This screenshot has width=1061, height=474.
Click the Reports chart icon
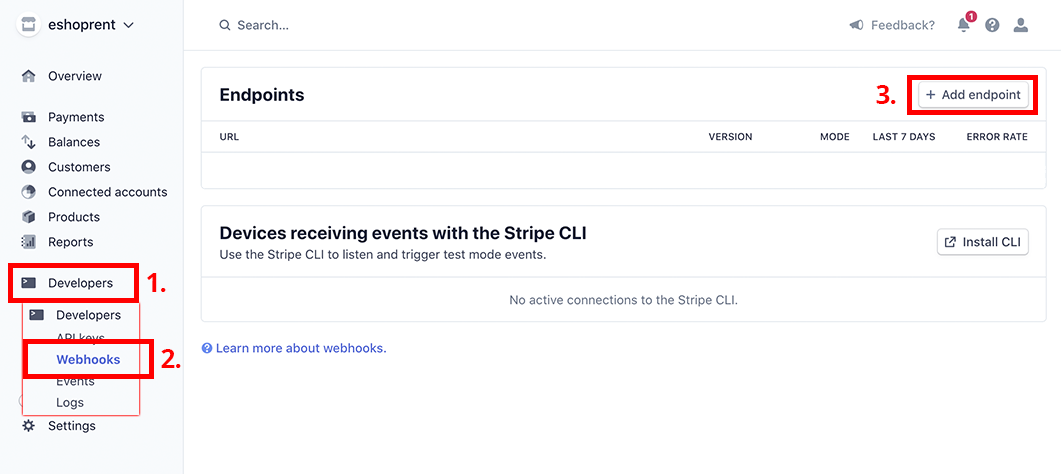[28, 241]
